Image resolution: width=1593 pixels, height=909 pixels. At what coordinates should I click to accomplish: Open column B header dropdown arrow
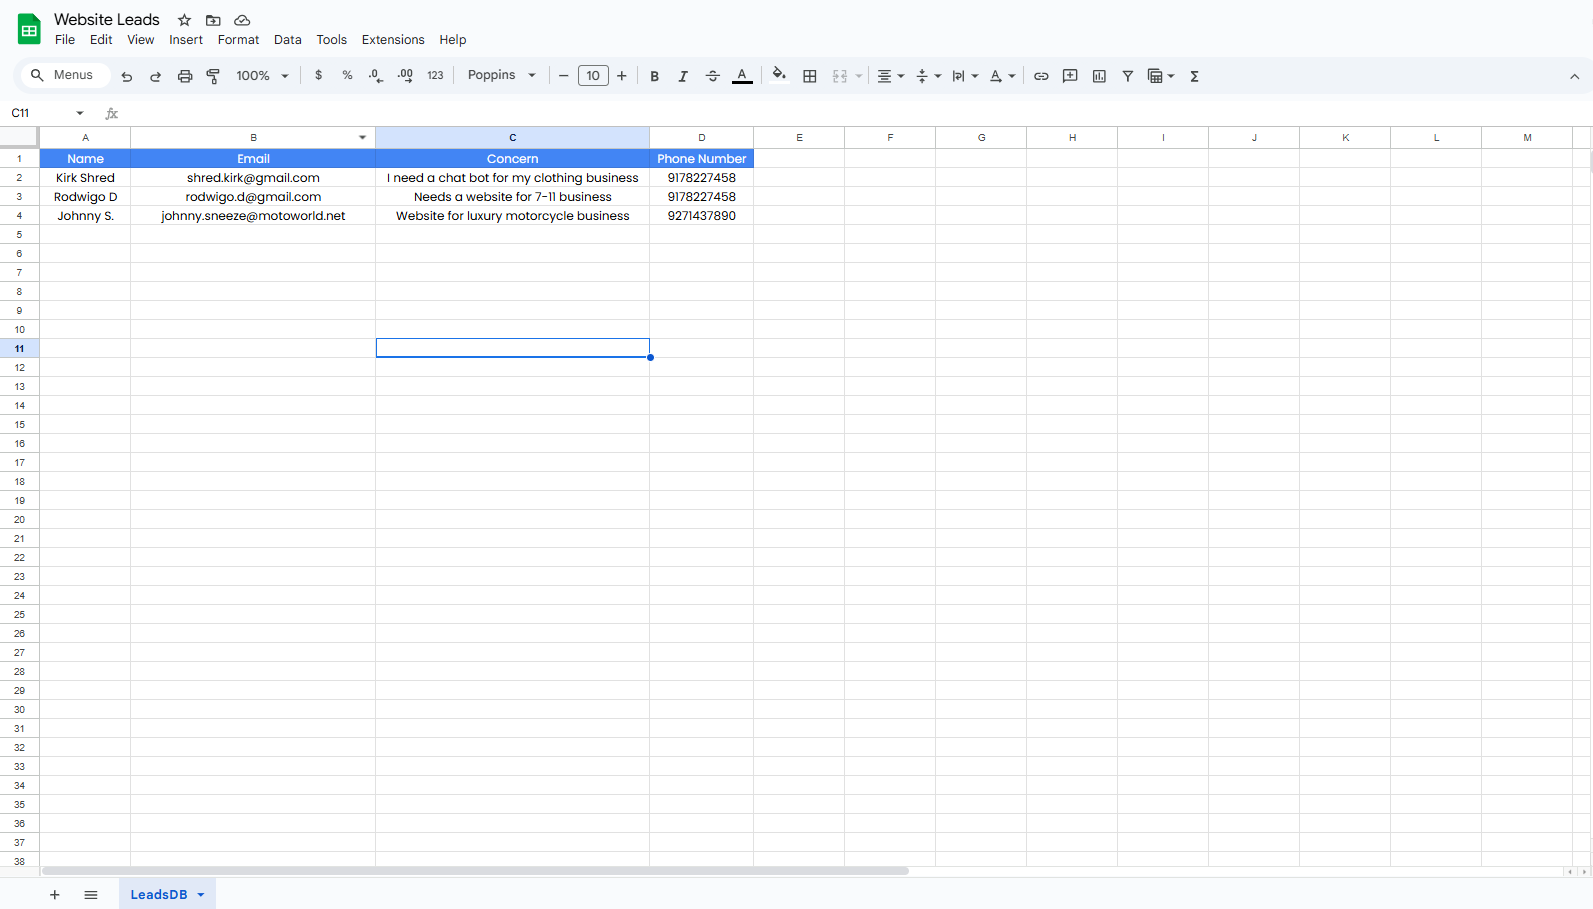(x=362, y=138)
